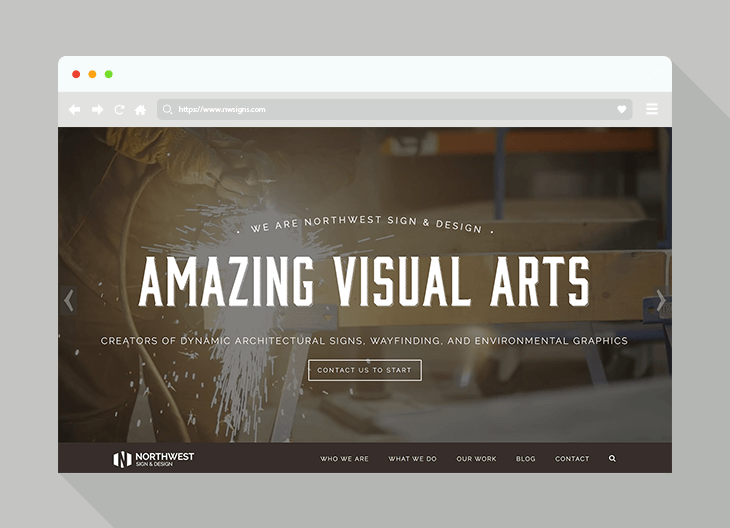
Task: Click the nwsigns.com address field
Action: tap(394, 109)
